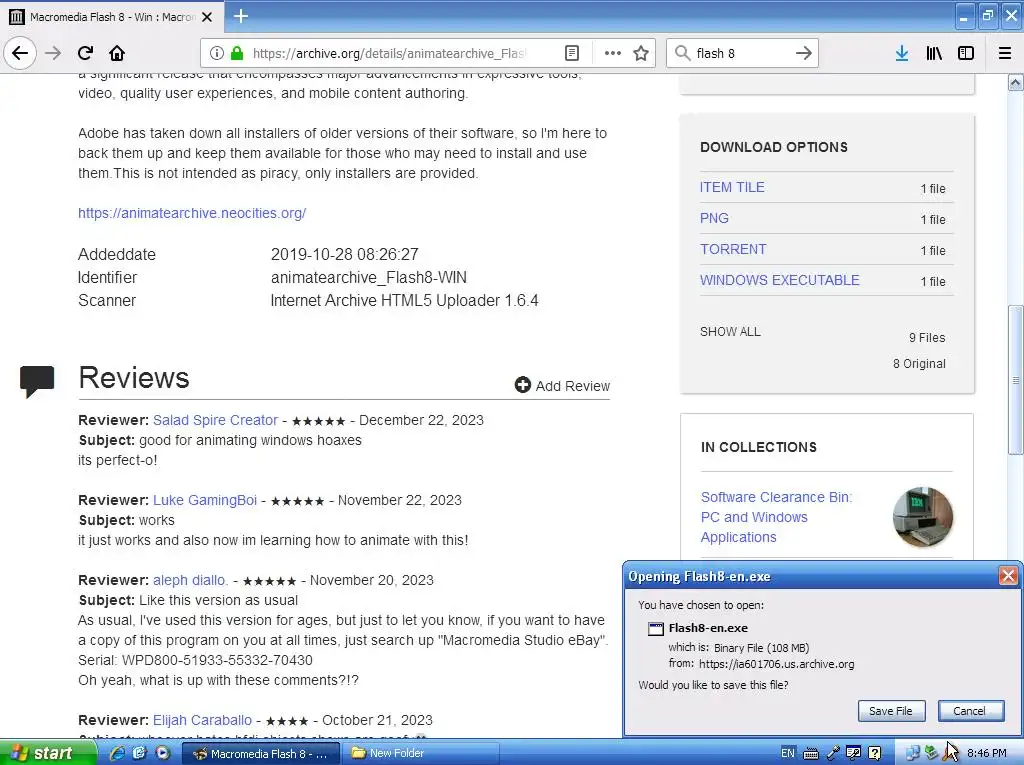Click SHOW ALL files link

[x=730, y=332]
